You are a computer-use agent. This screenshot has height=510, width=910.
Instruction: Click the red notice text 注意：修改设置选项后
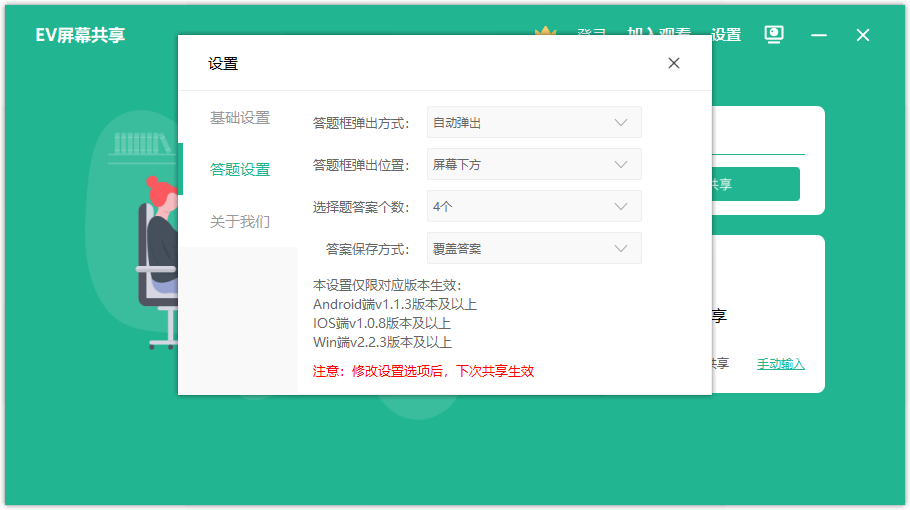pyautogui.click(x=423, y=371)
